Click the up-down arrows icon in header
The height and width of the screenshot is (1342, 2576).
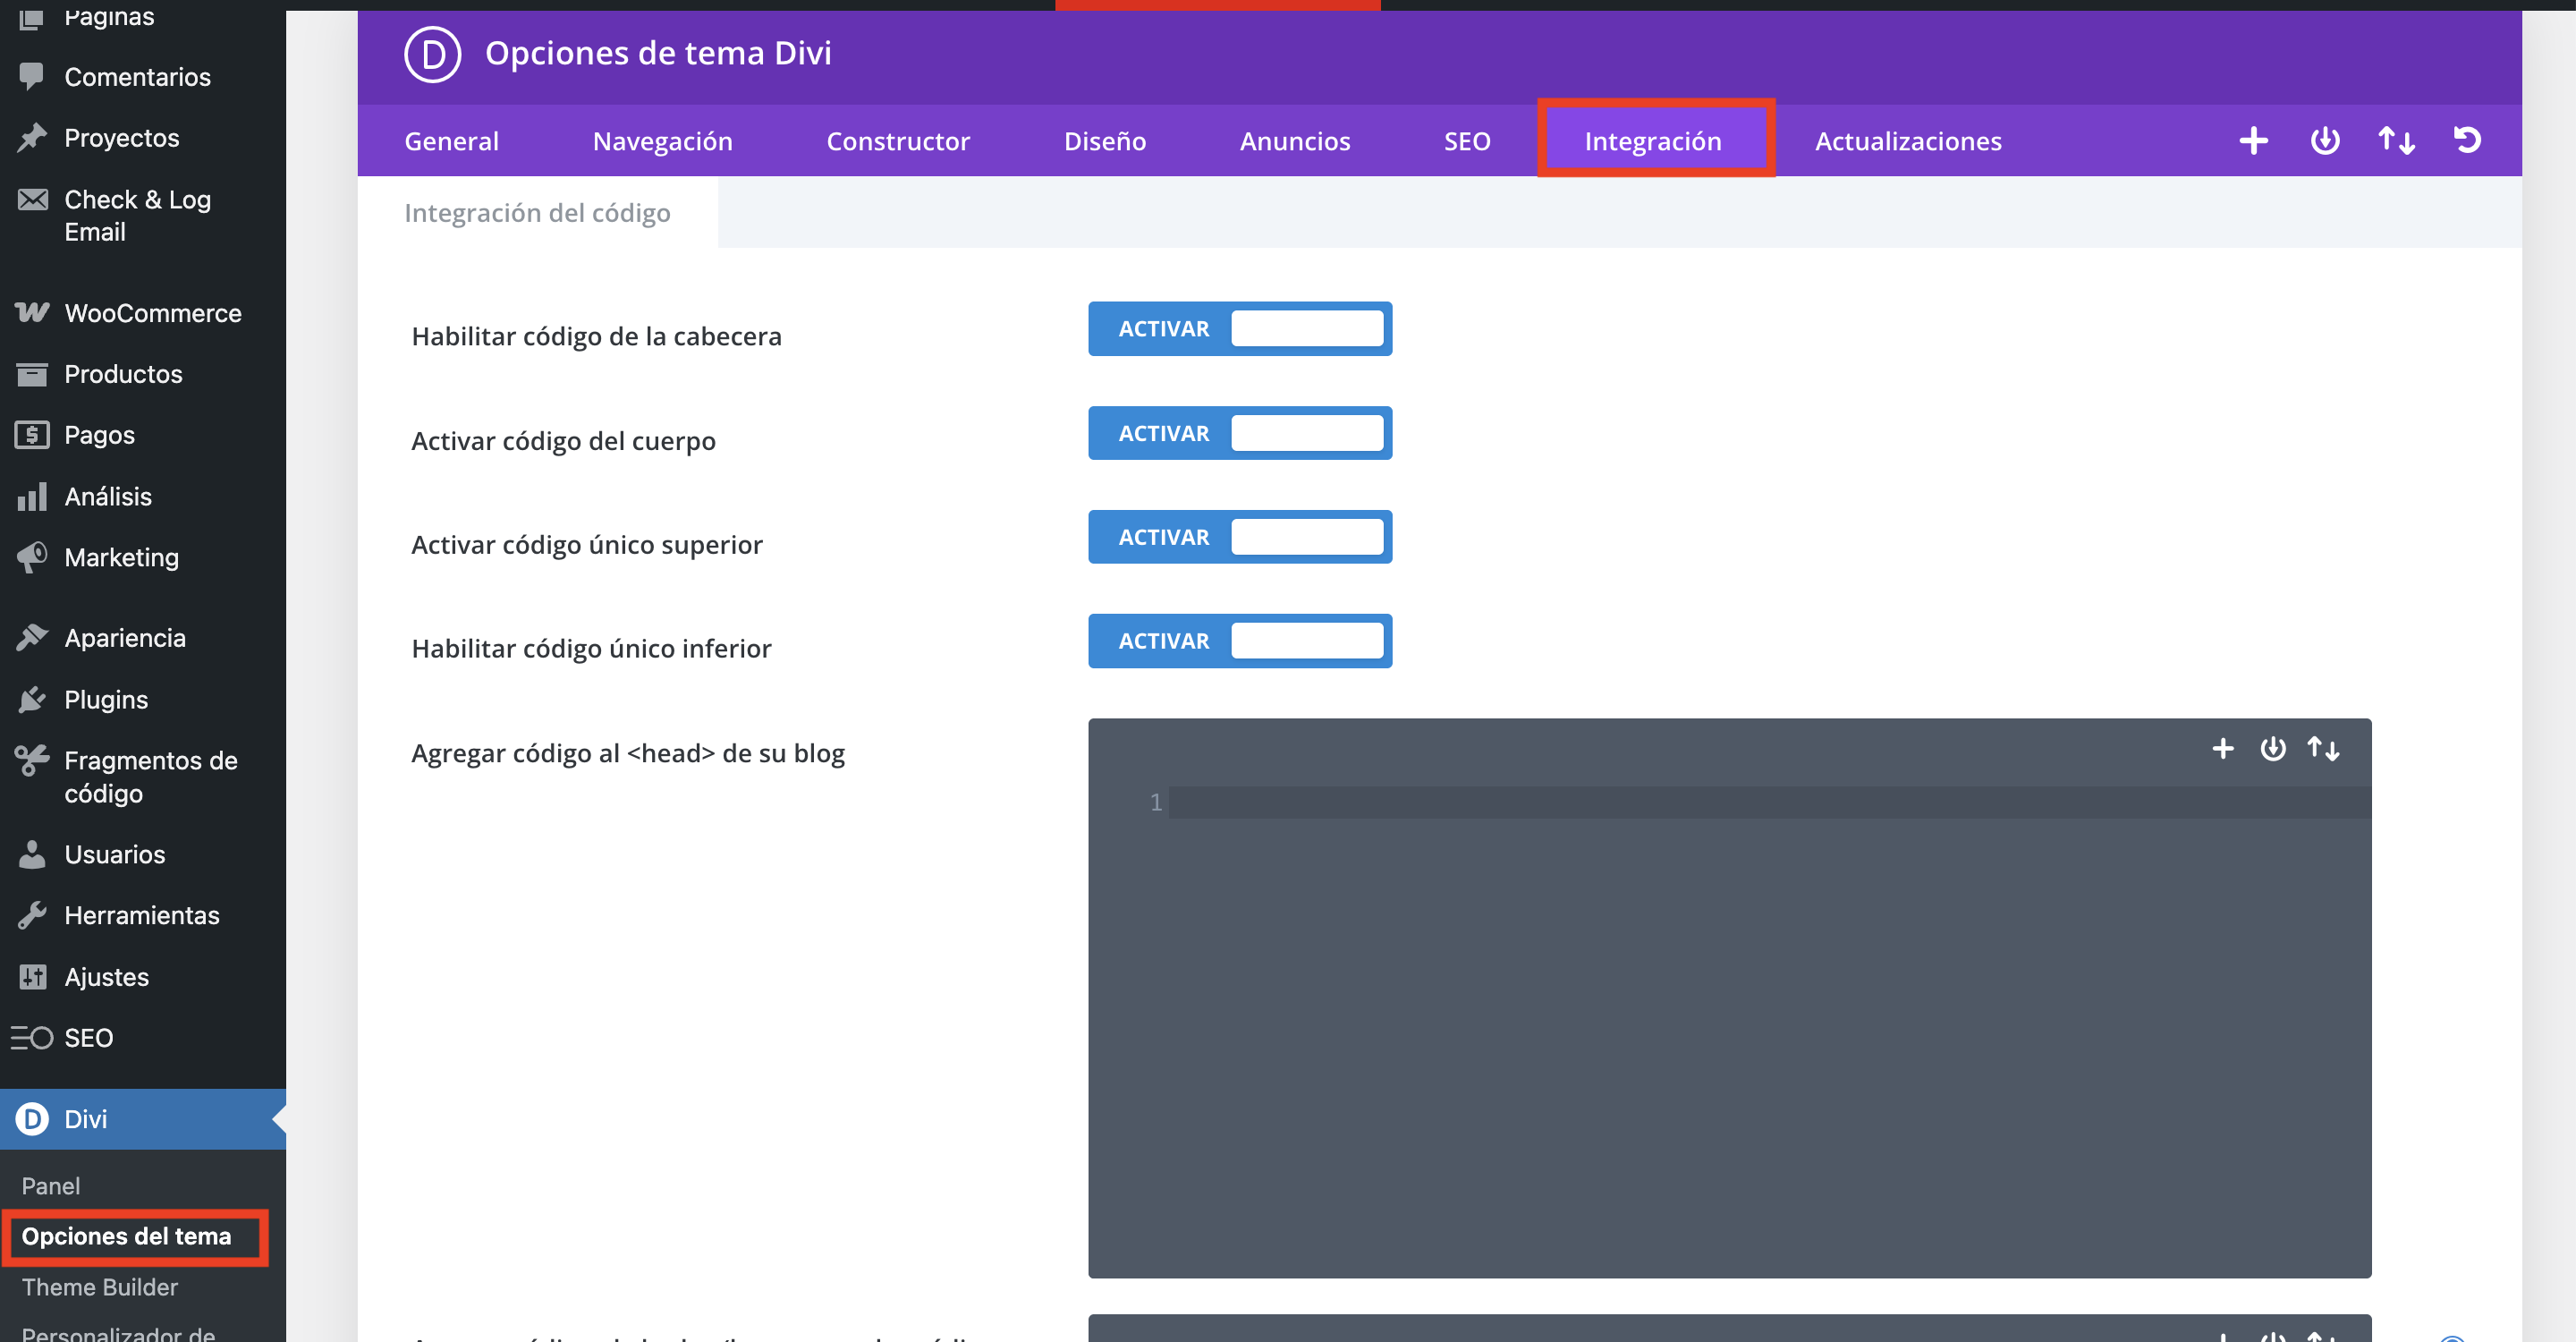[2396, 140]
